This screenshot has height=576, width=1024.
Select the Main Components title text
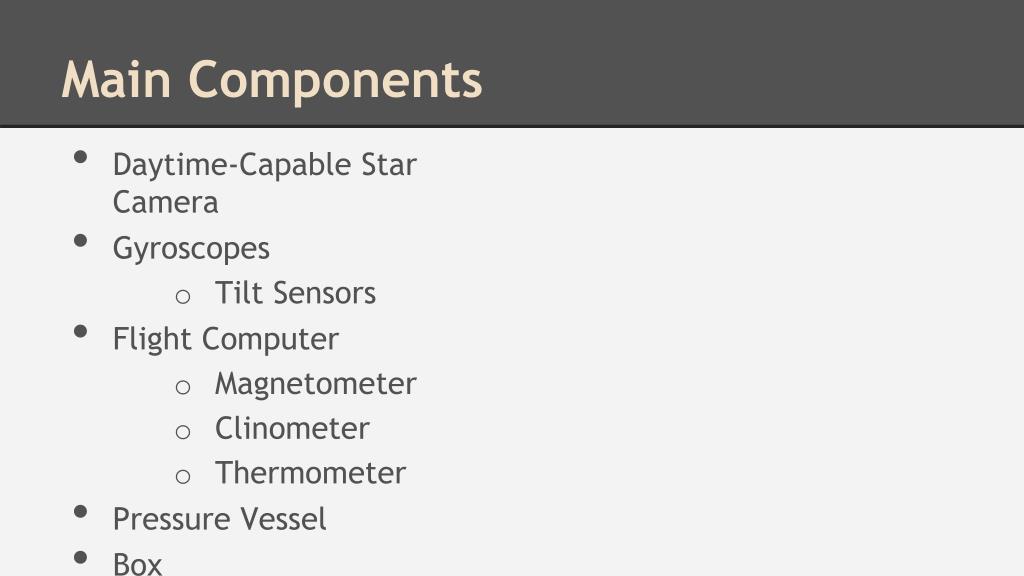272,80
